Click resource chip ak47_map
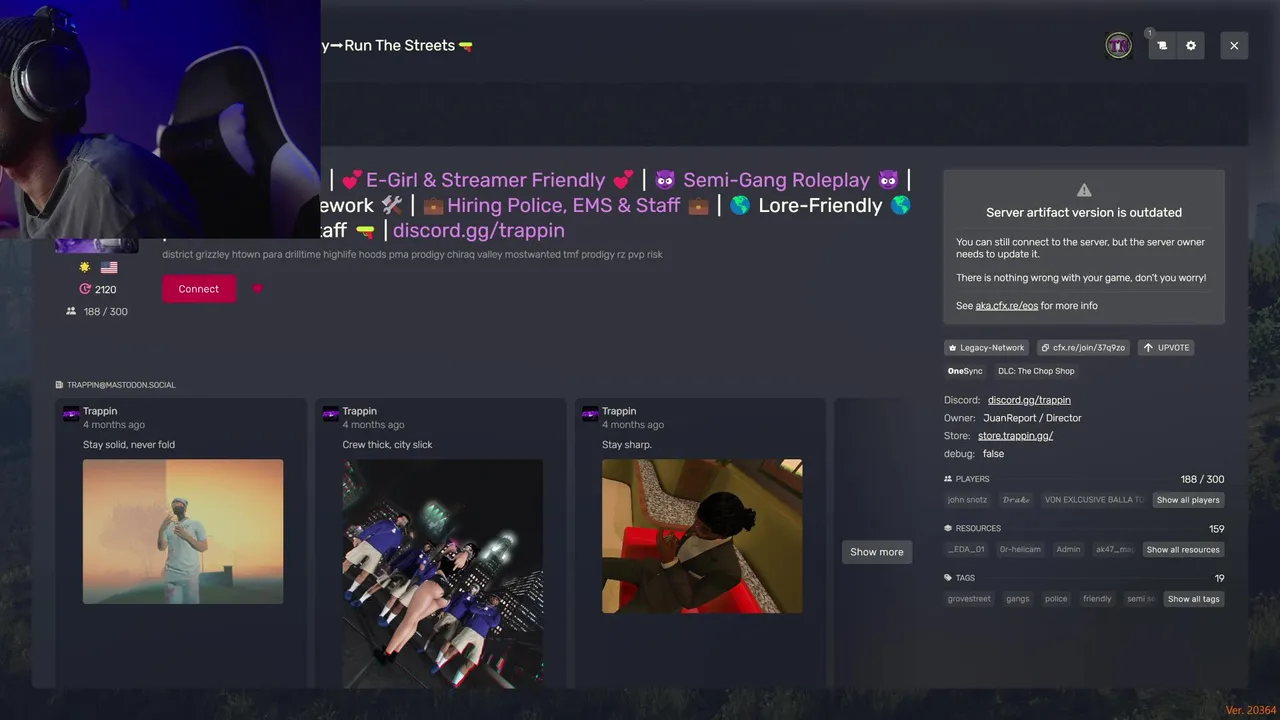The height and width of the screenshot is (720, 1280). [1115, 549]
